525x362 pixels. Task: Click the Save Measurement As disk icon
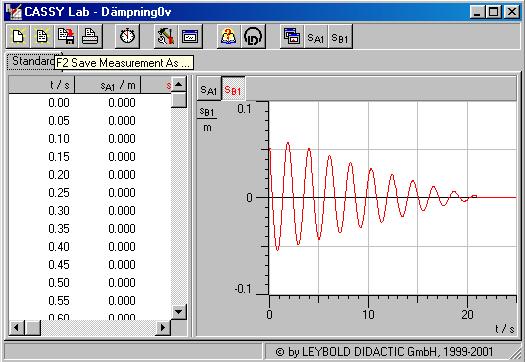tap(66, 36)
